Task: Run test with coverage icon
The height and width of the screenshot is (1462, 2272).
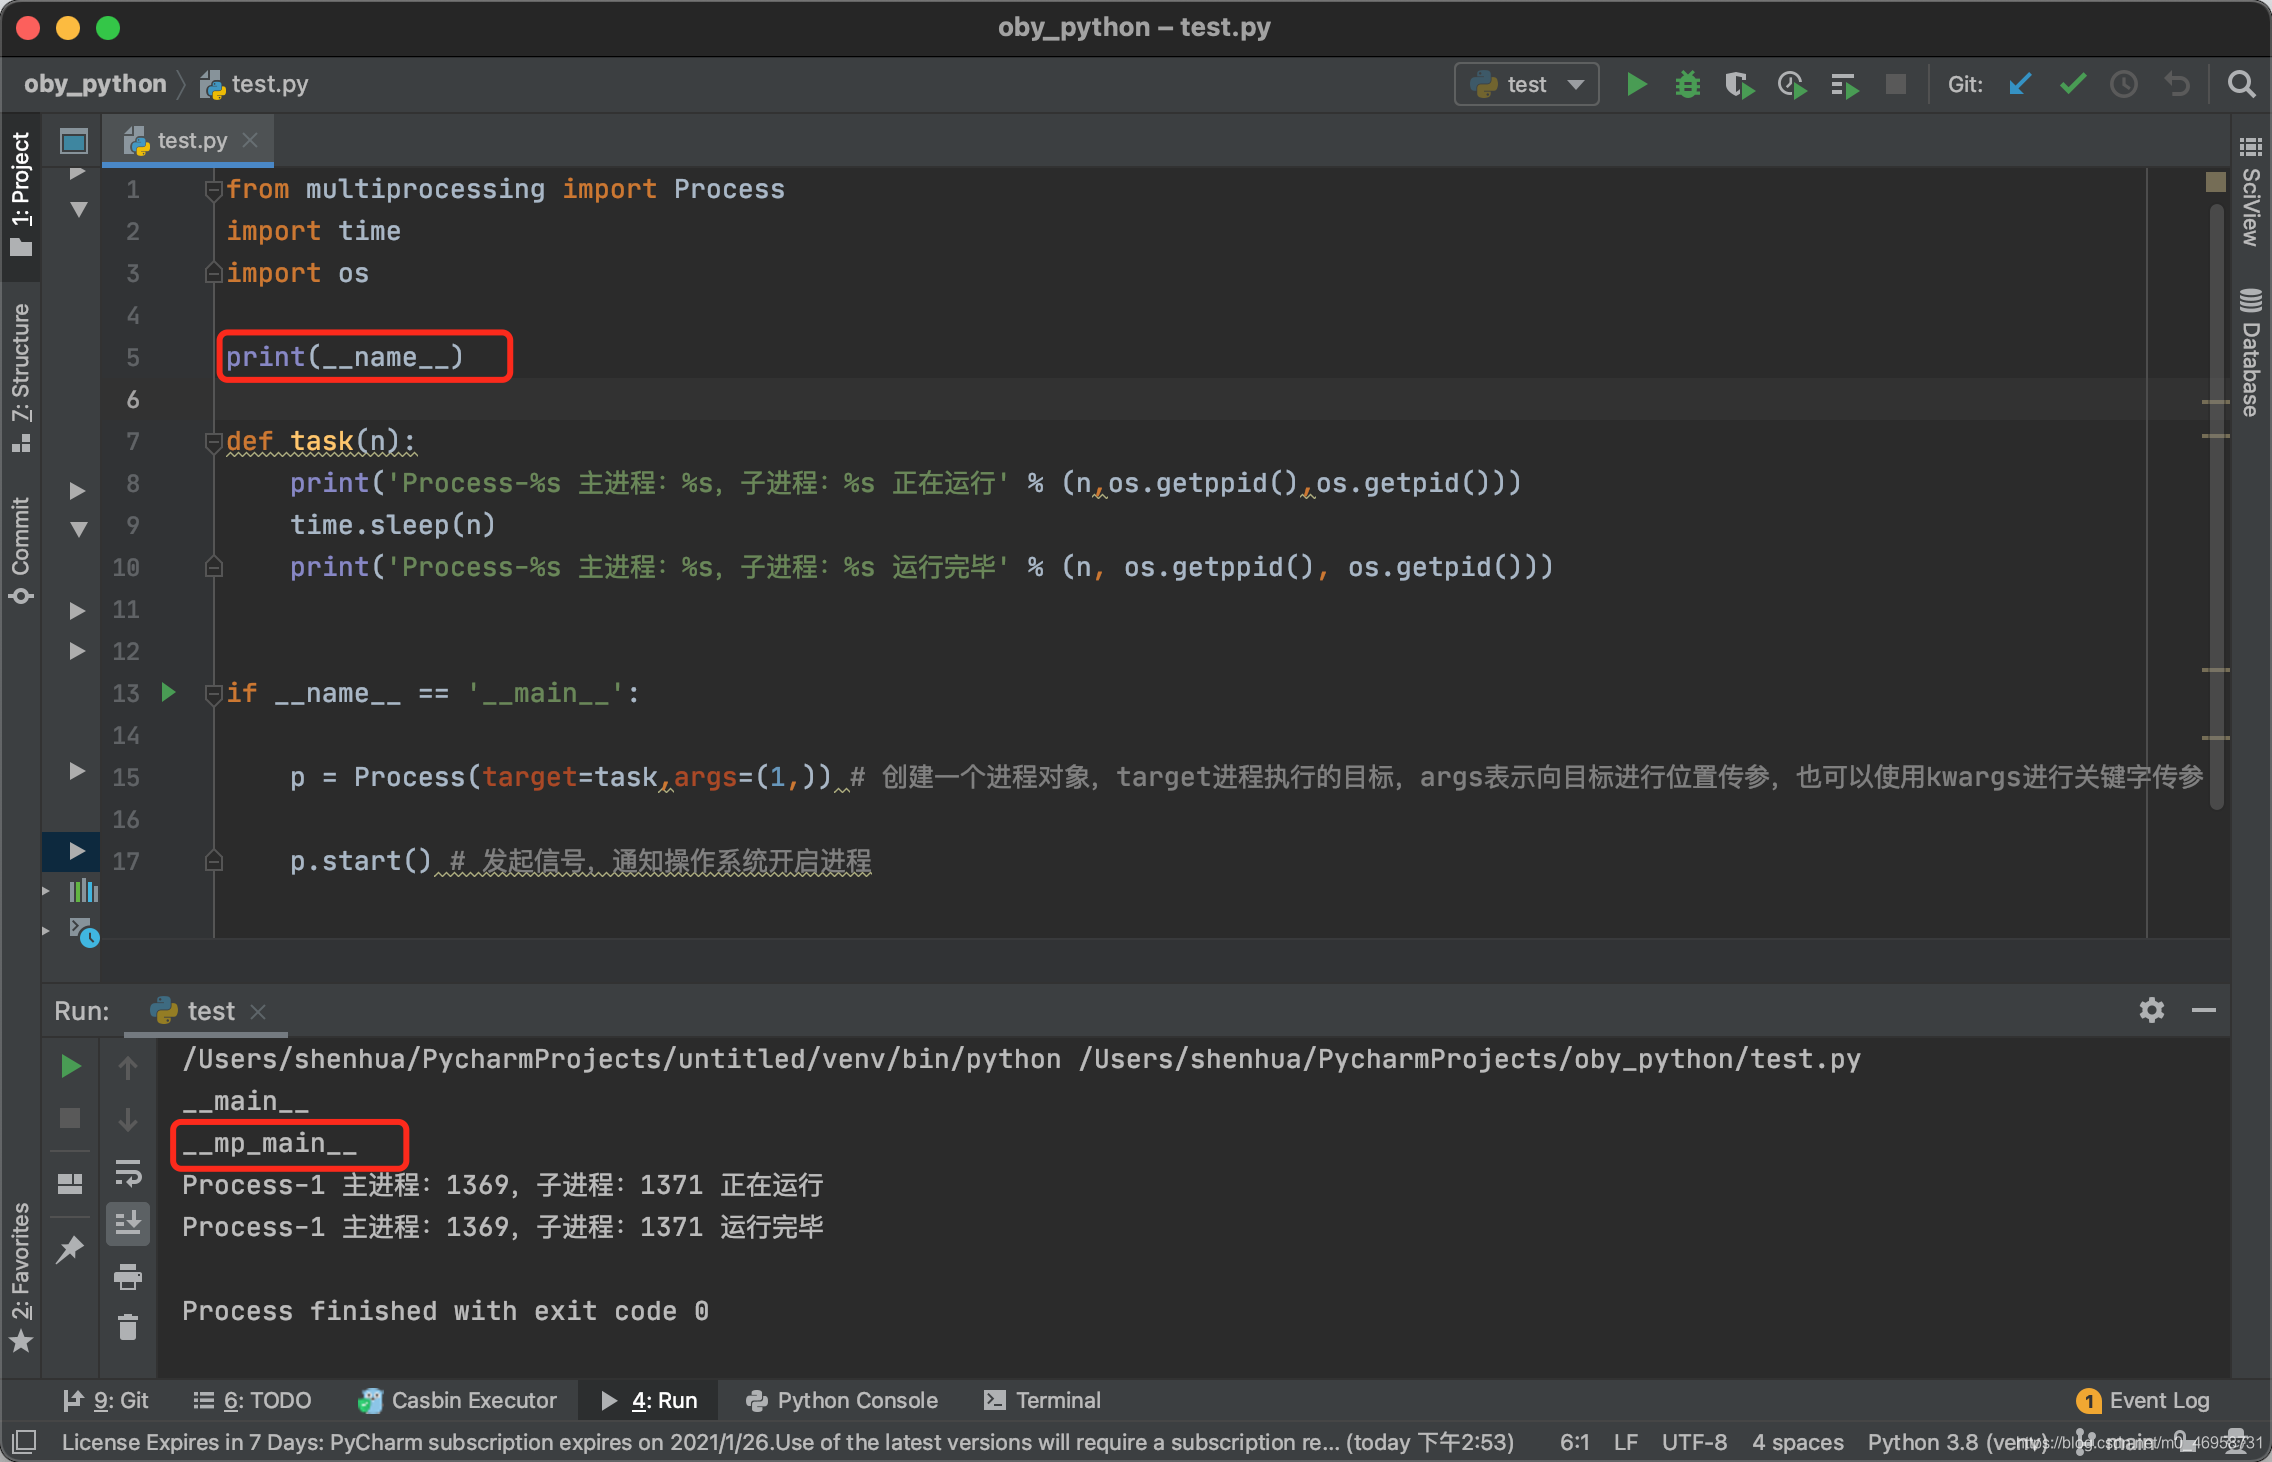Action: pos(1740,85)
